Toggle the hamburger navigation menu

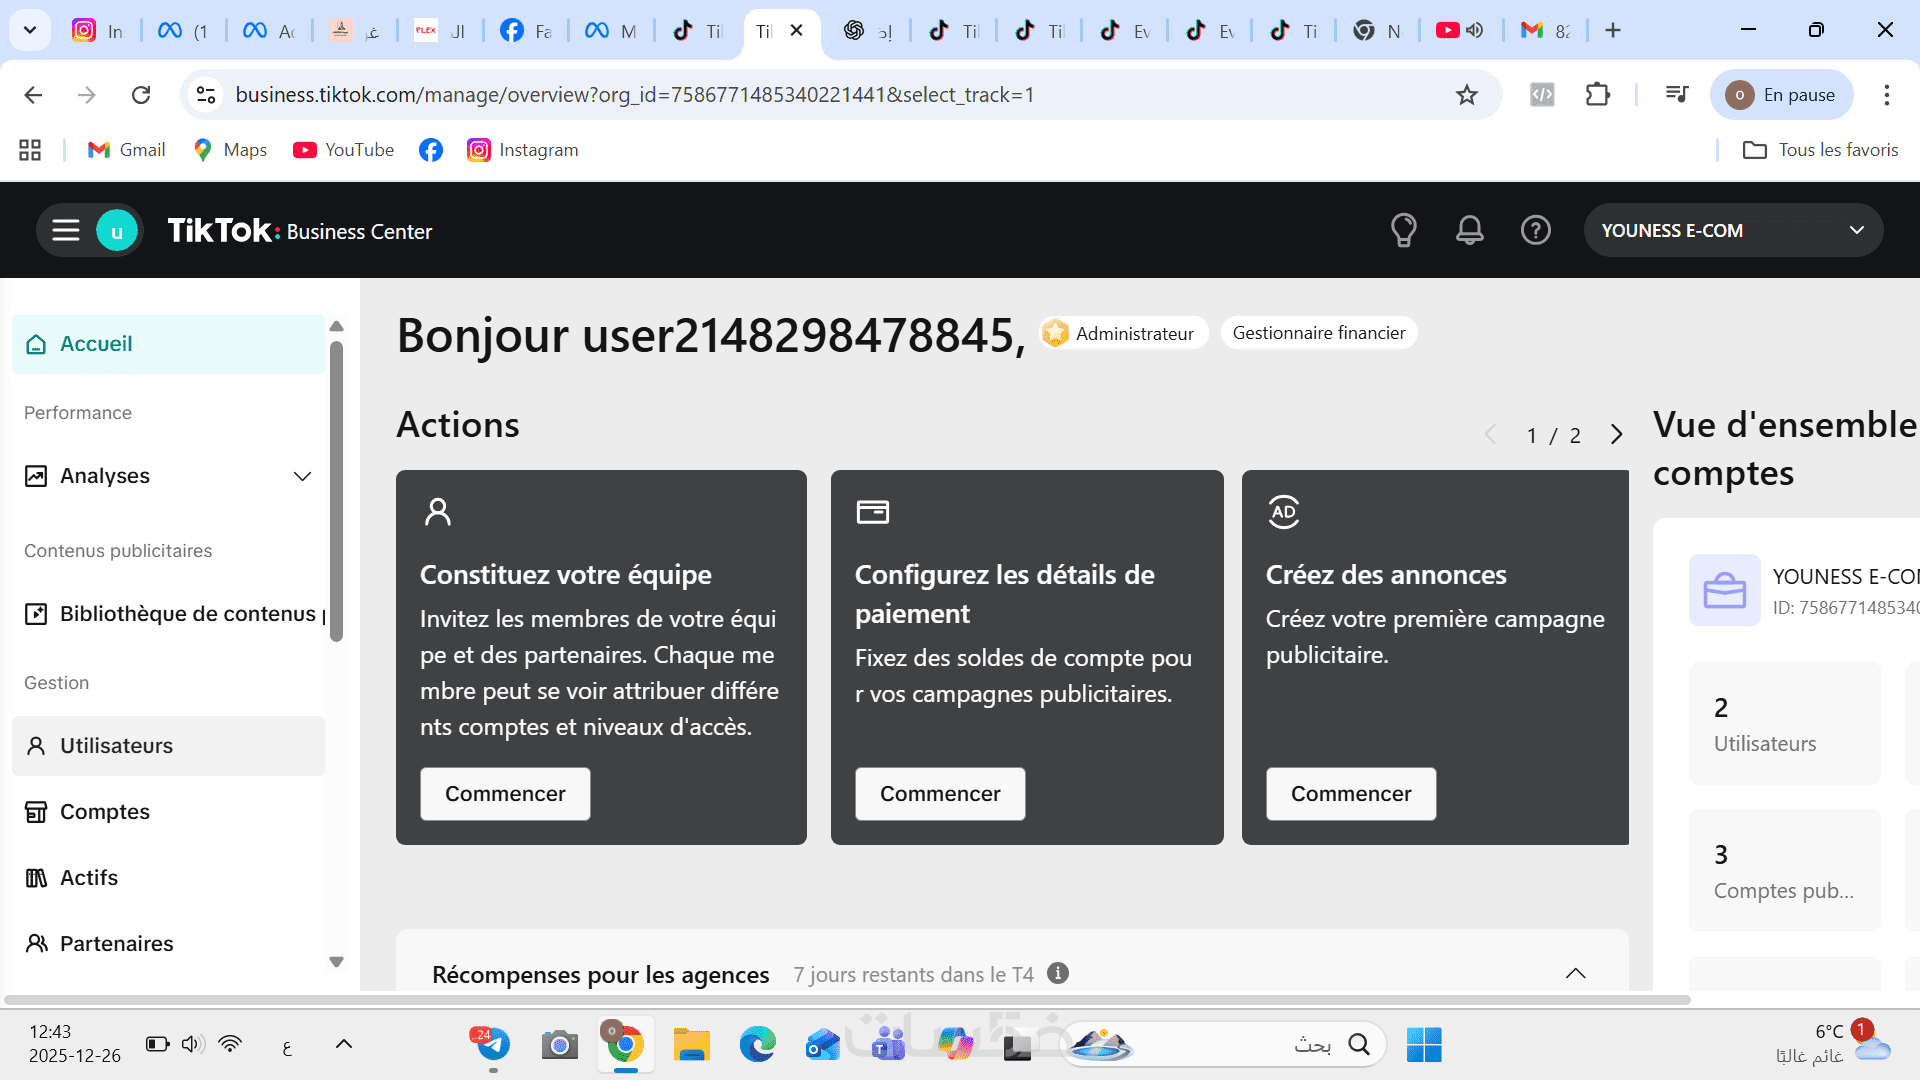click(66, 231)
